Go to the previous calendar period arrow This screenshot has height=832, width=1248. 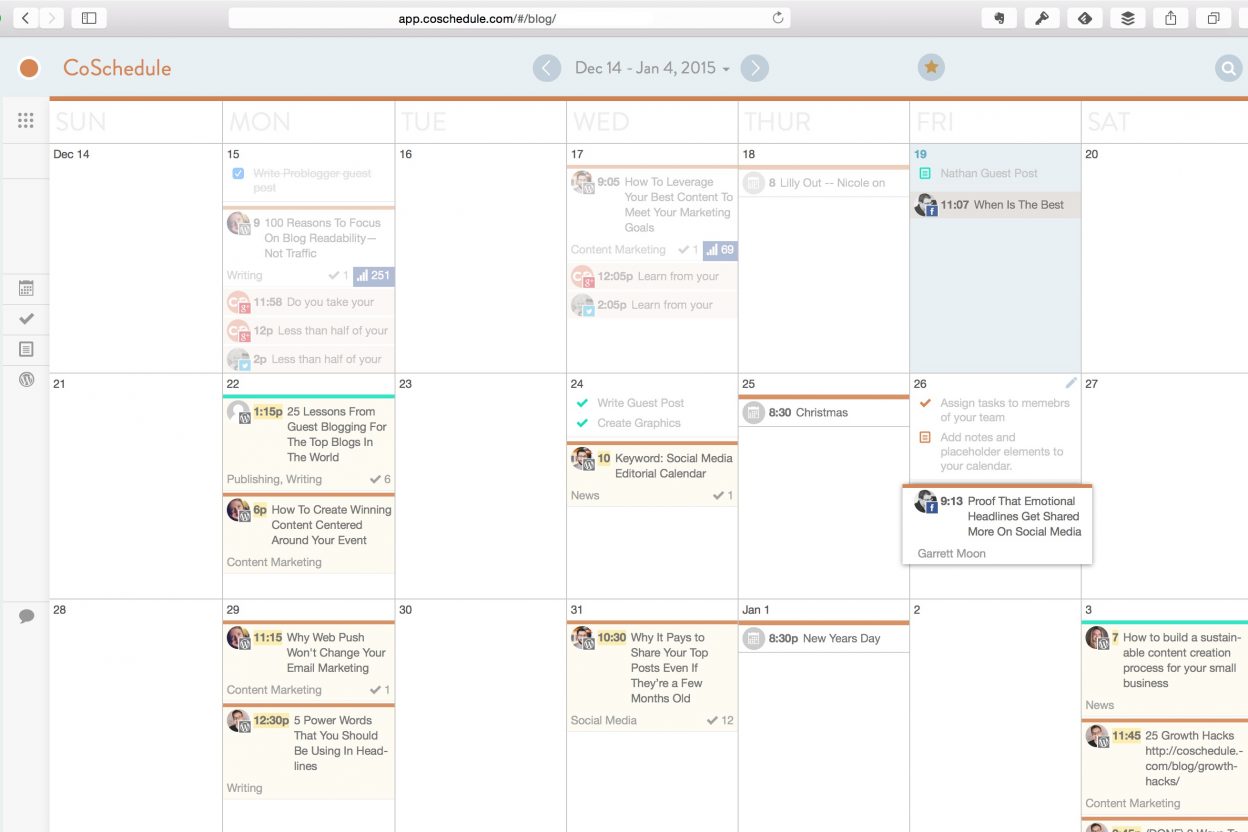click(x=546, y=68)
